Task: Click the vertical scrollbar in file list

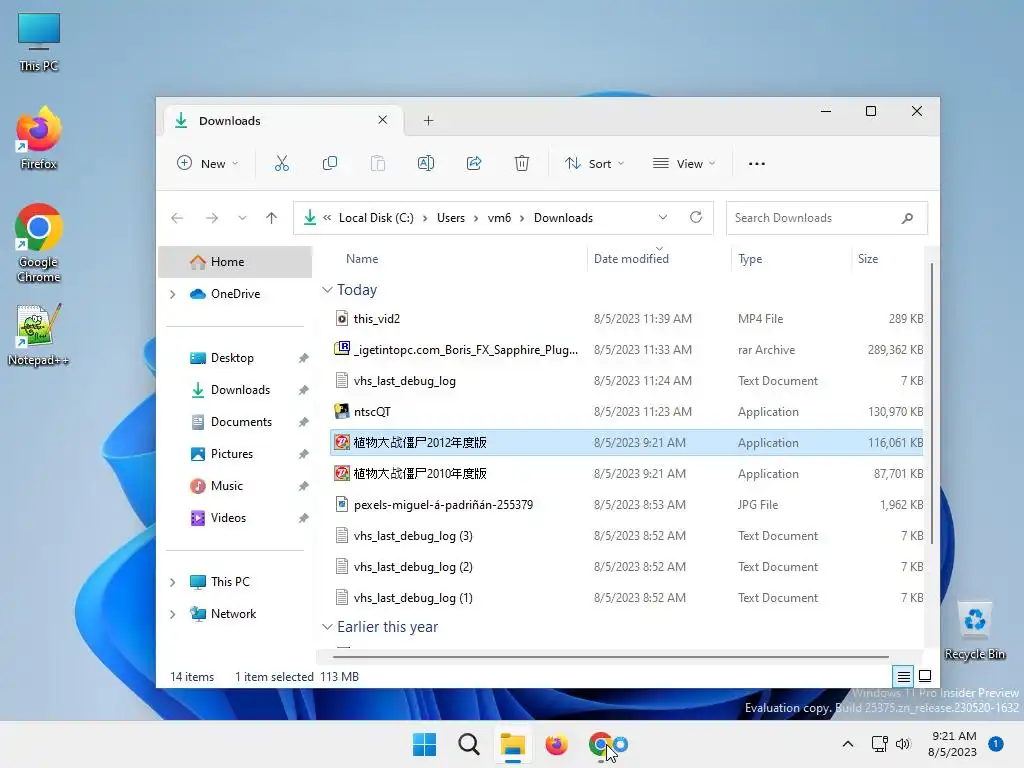Action: click(931, 403)
